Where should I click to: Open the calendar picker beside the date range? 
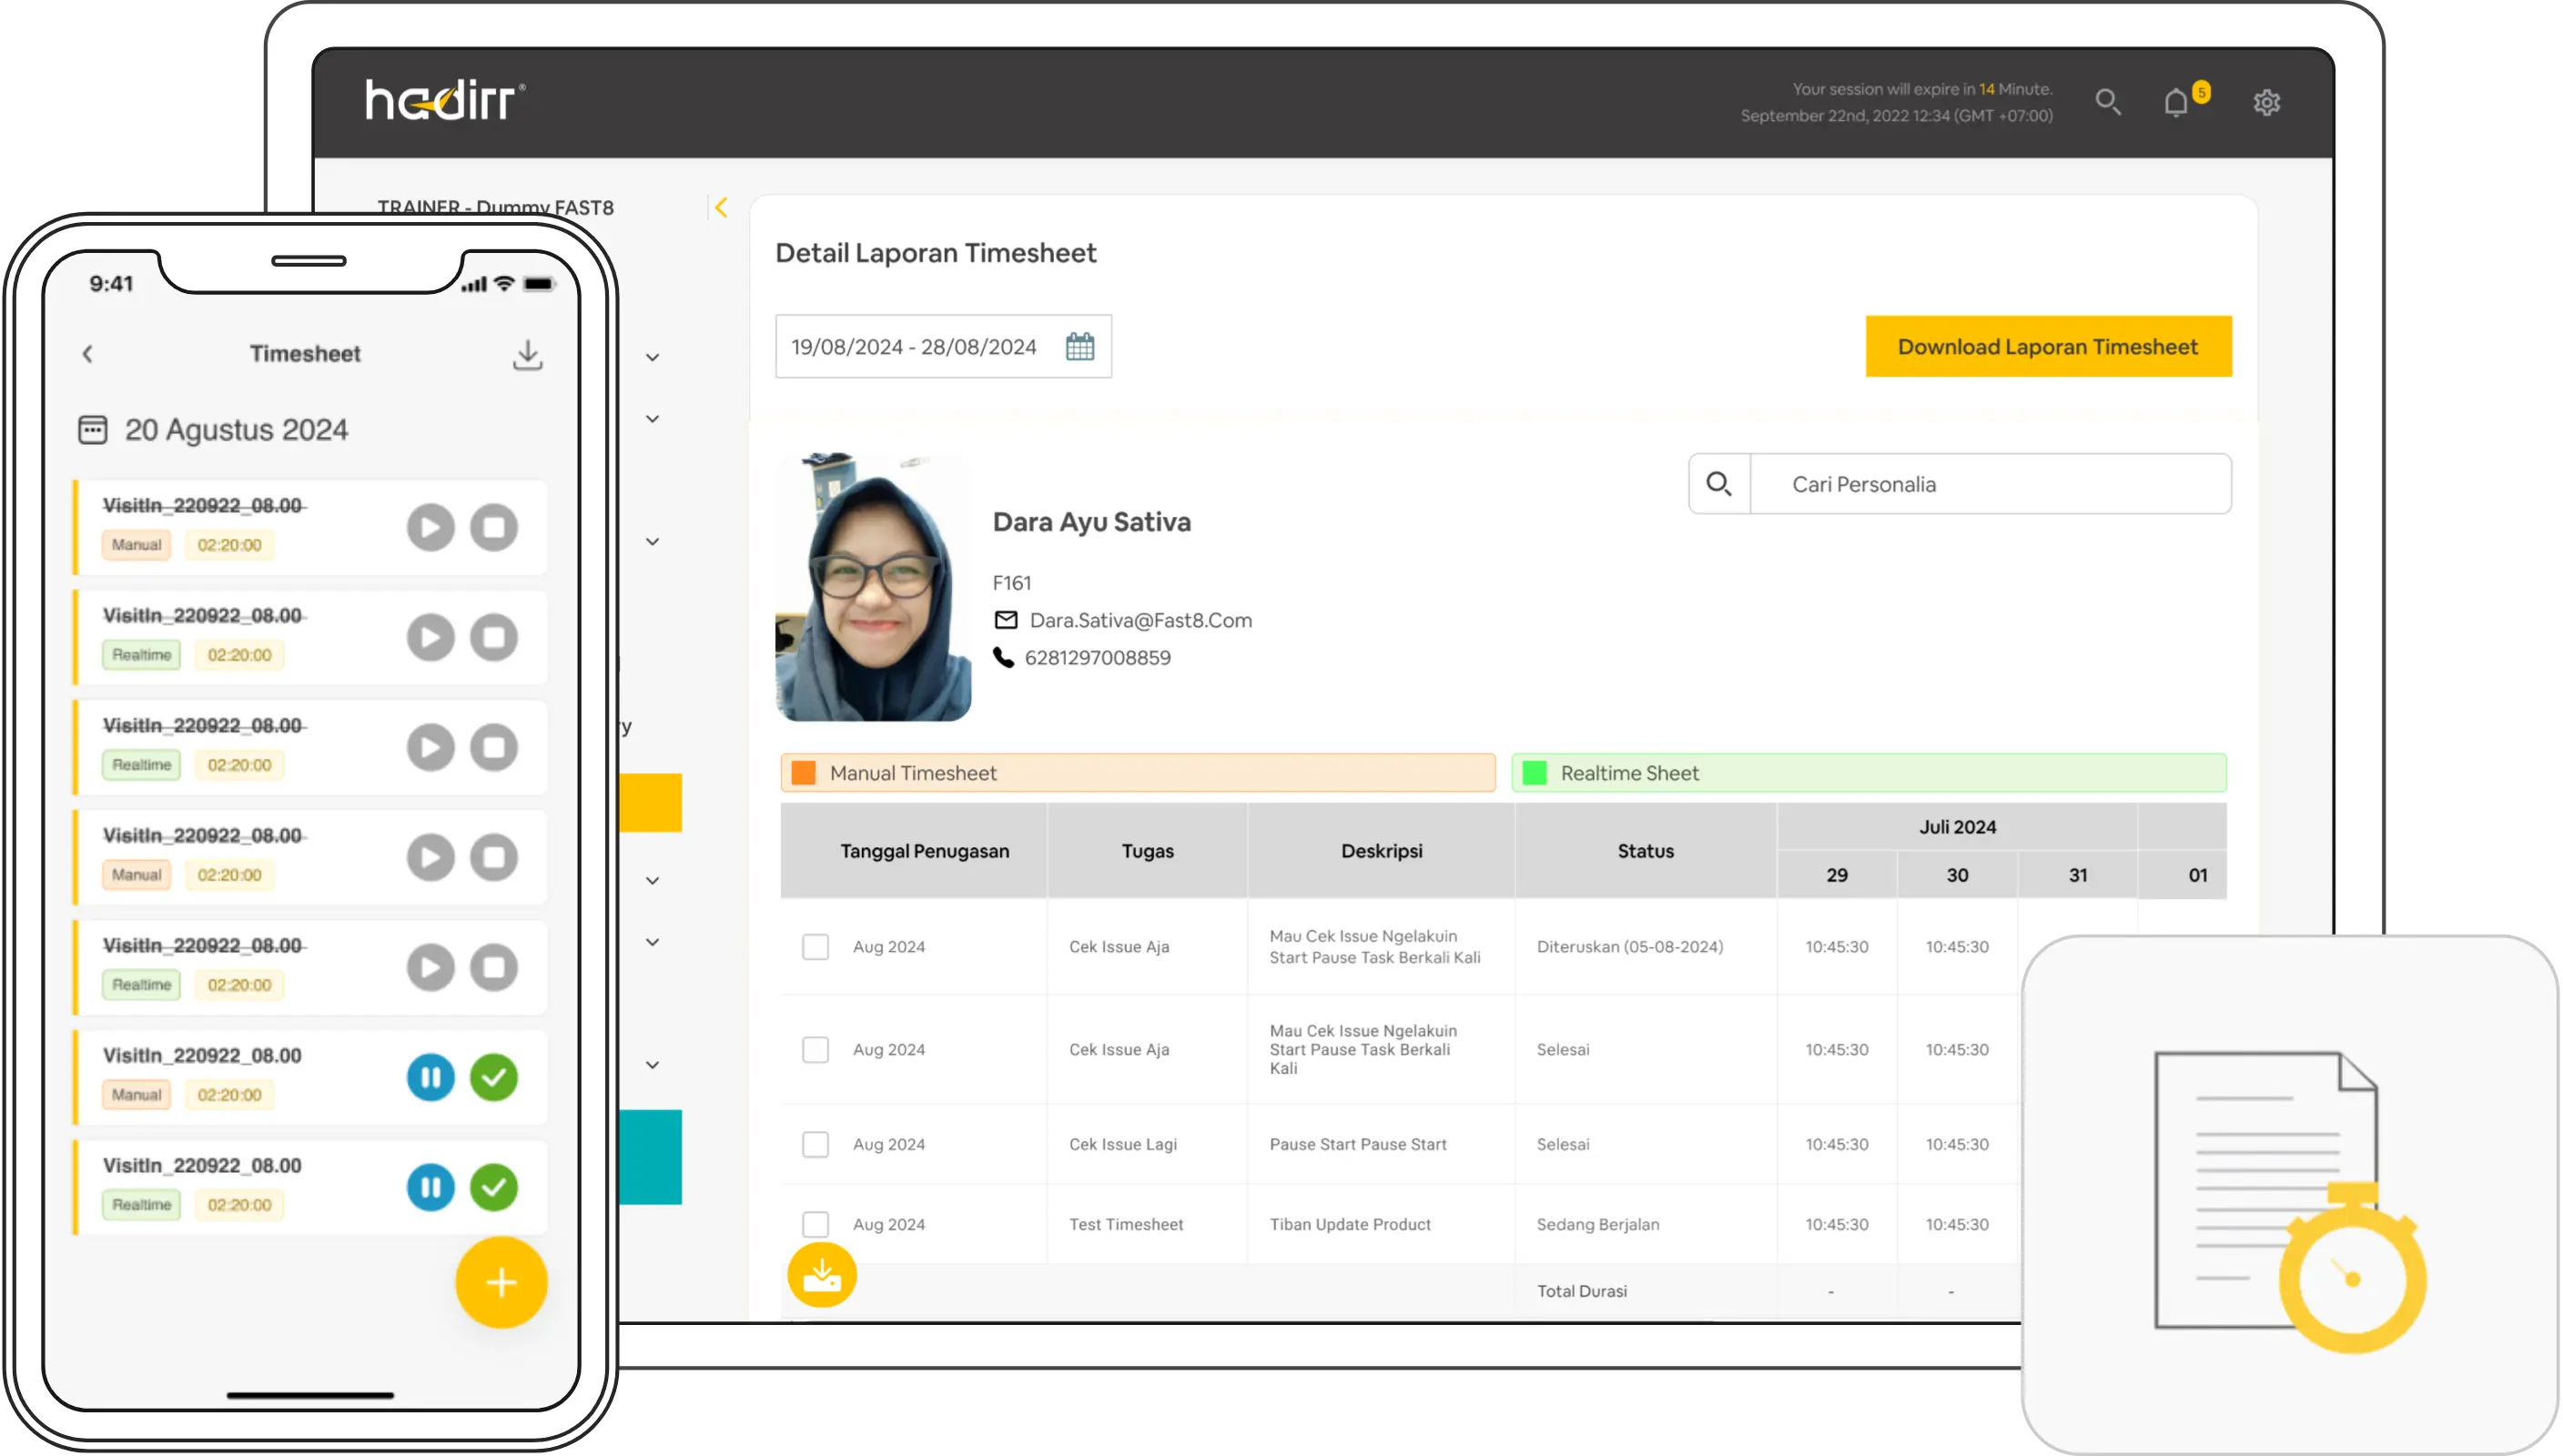(x=1080, y=346)
